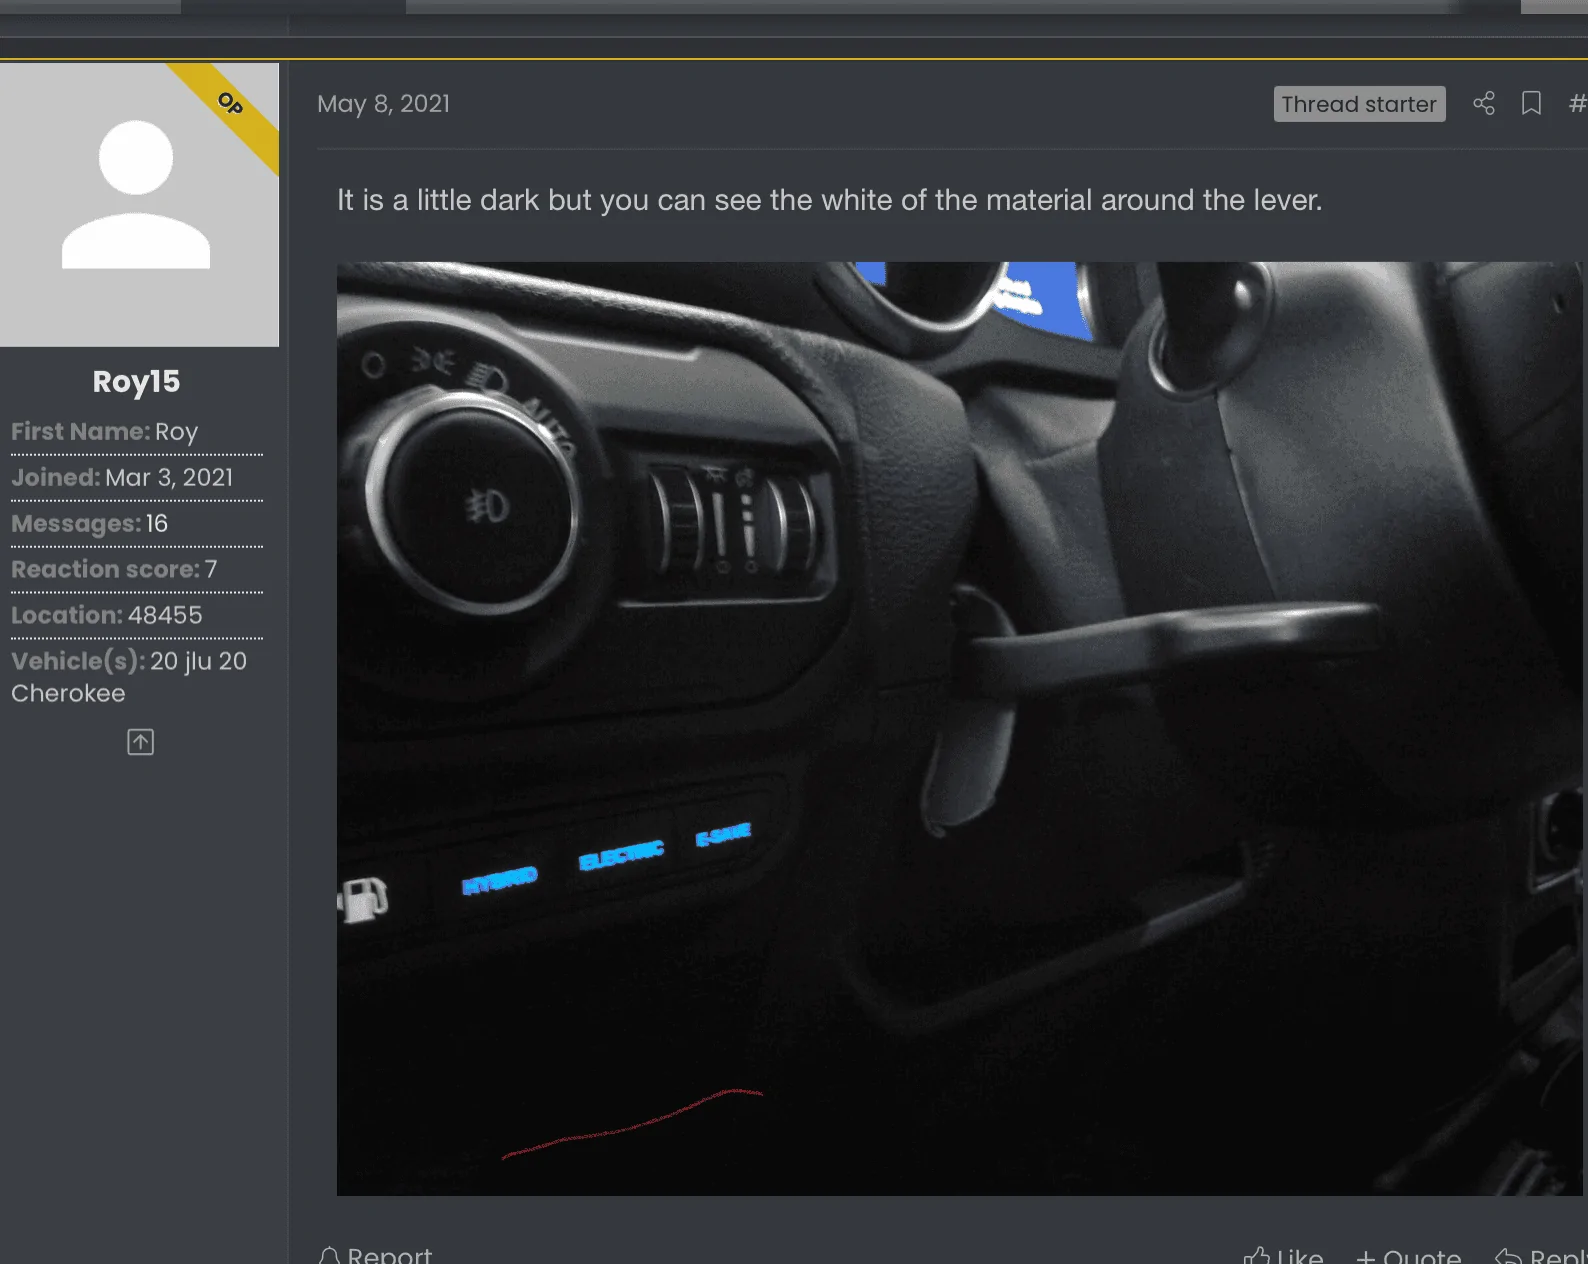Select the 'Vehicle(s): 20 jlu 20 Cherokee' text
This screenshot has height=1264, width=1588.
click(x=129, y=677)
